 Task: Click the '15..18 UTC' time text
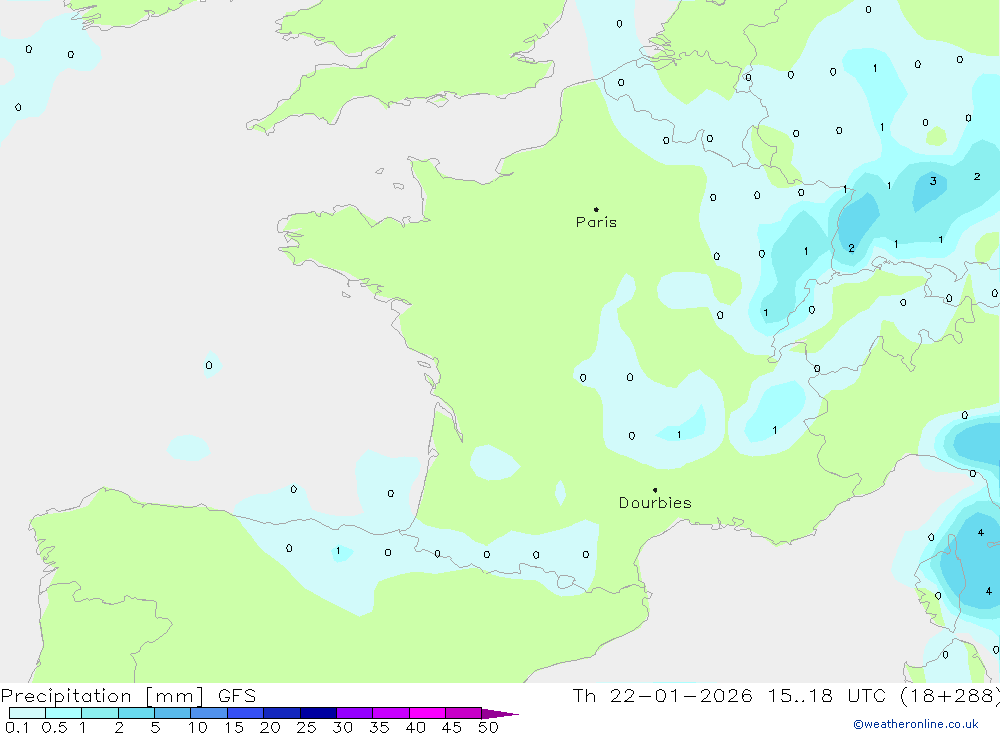pos(827,696)
